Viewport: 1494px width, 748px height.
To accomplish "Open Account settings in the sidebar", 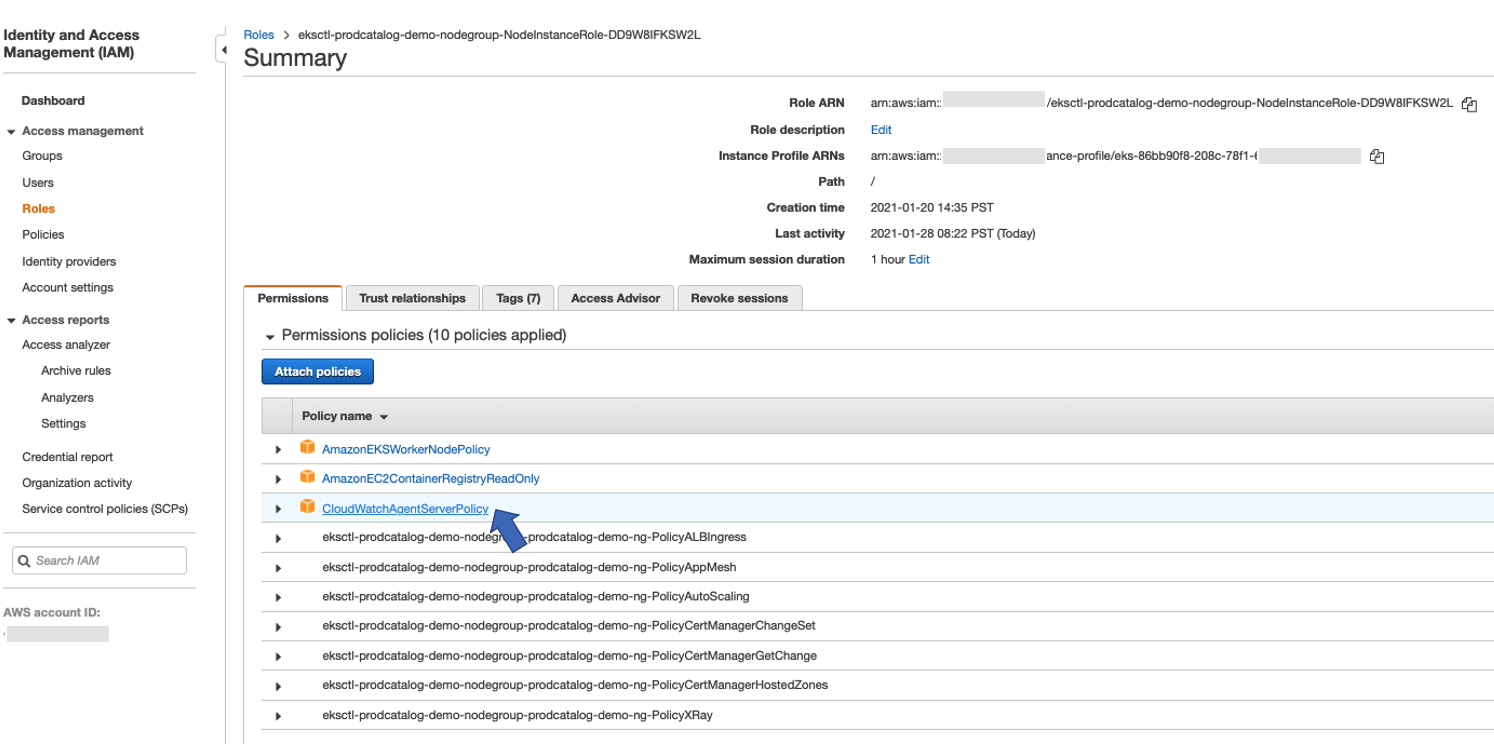I will (x=68, y=288).
